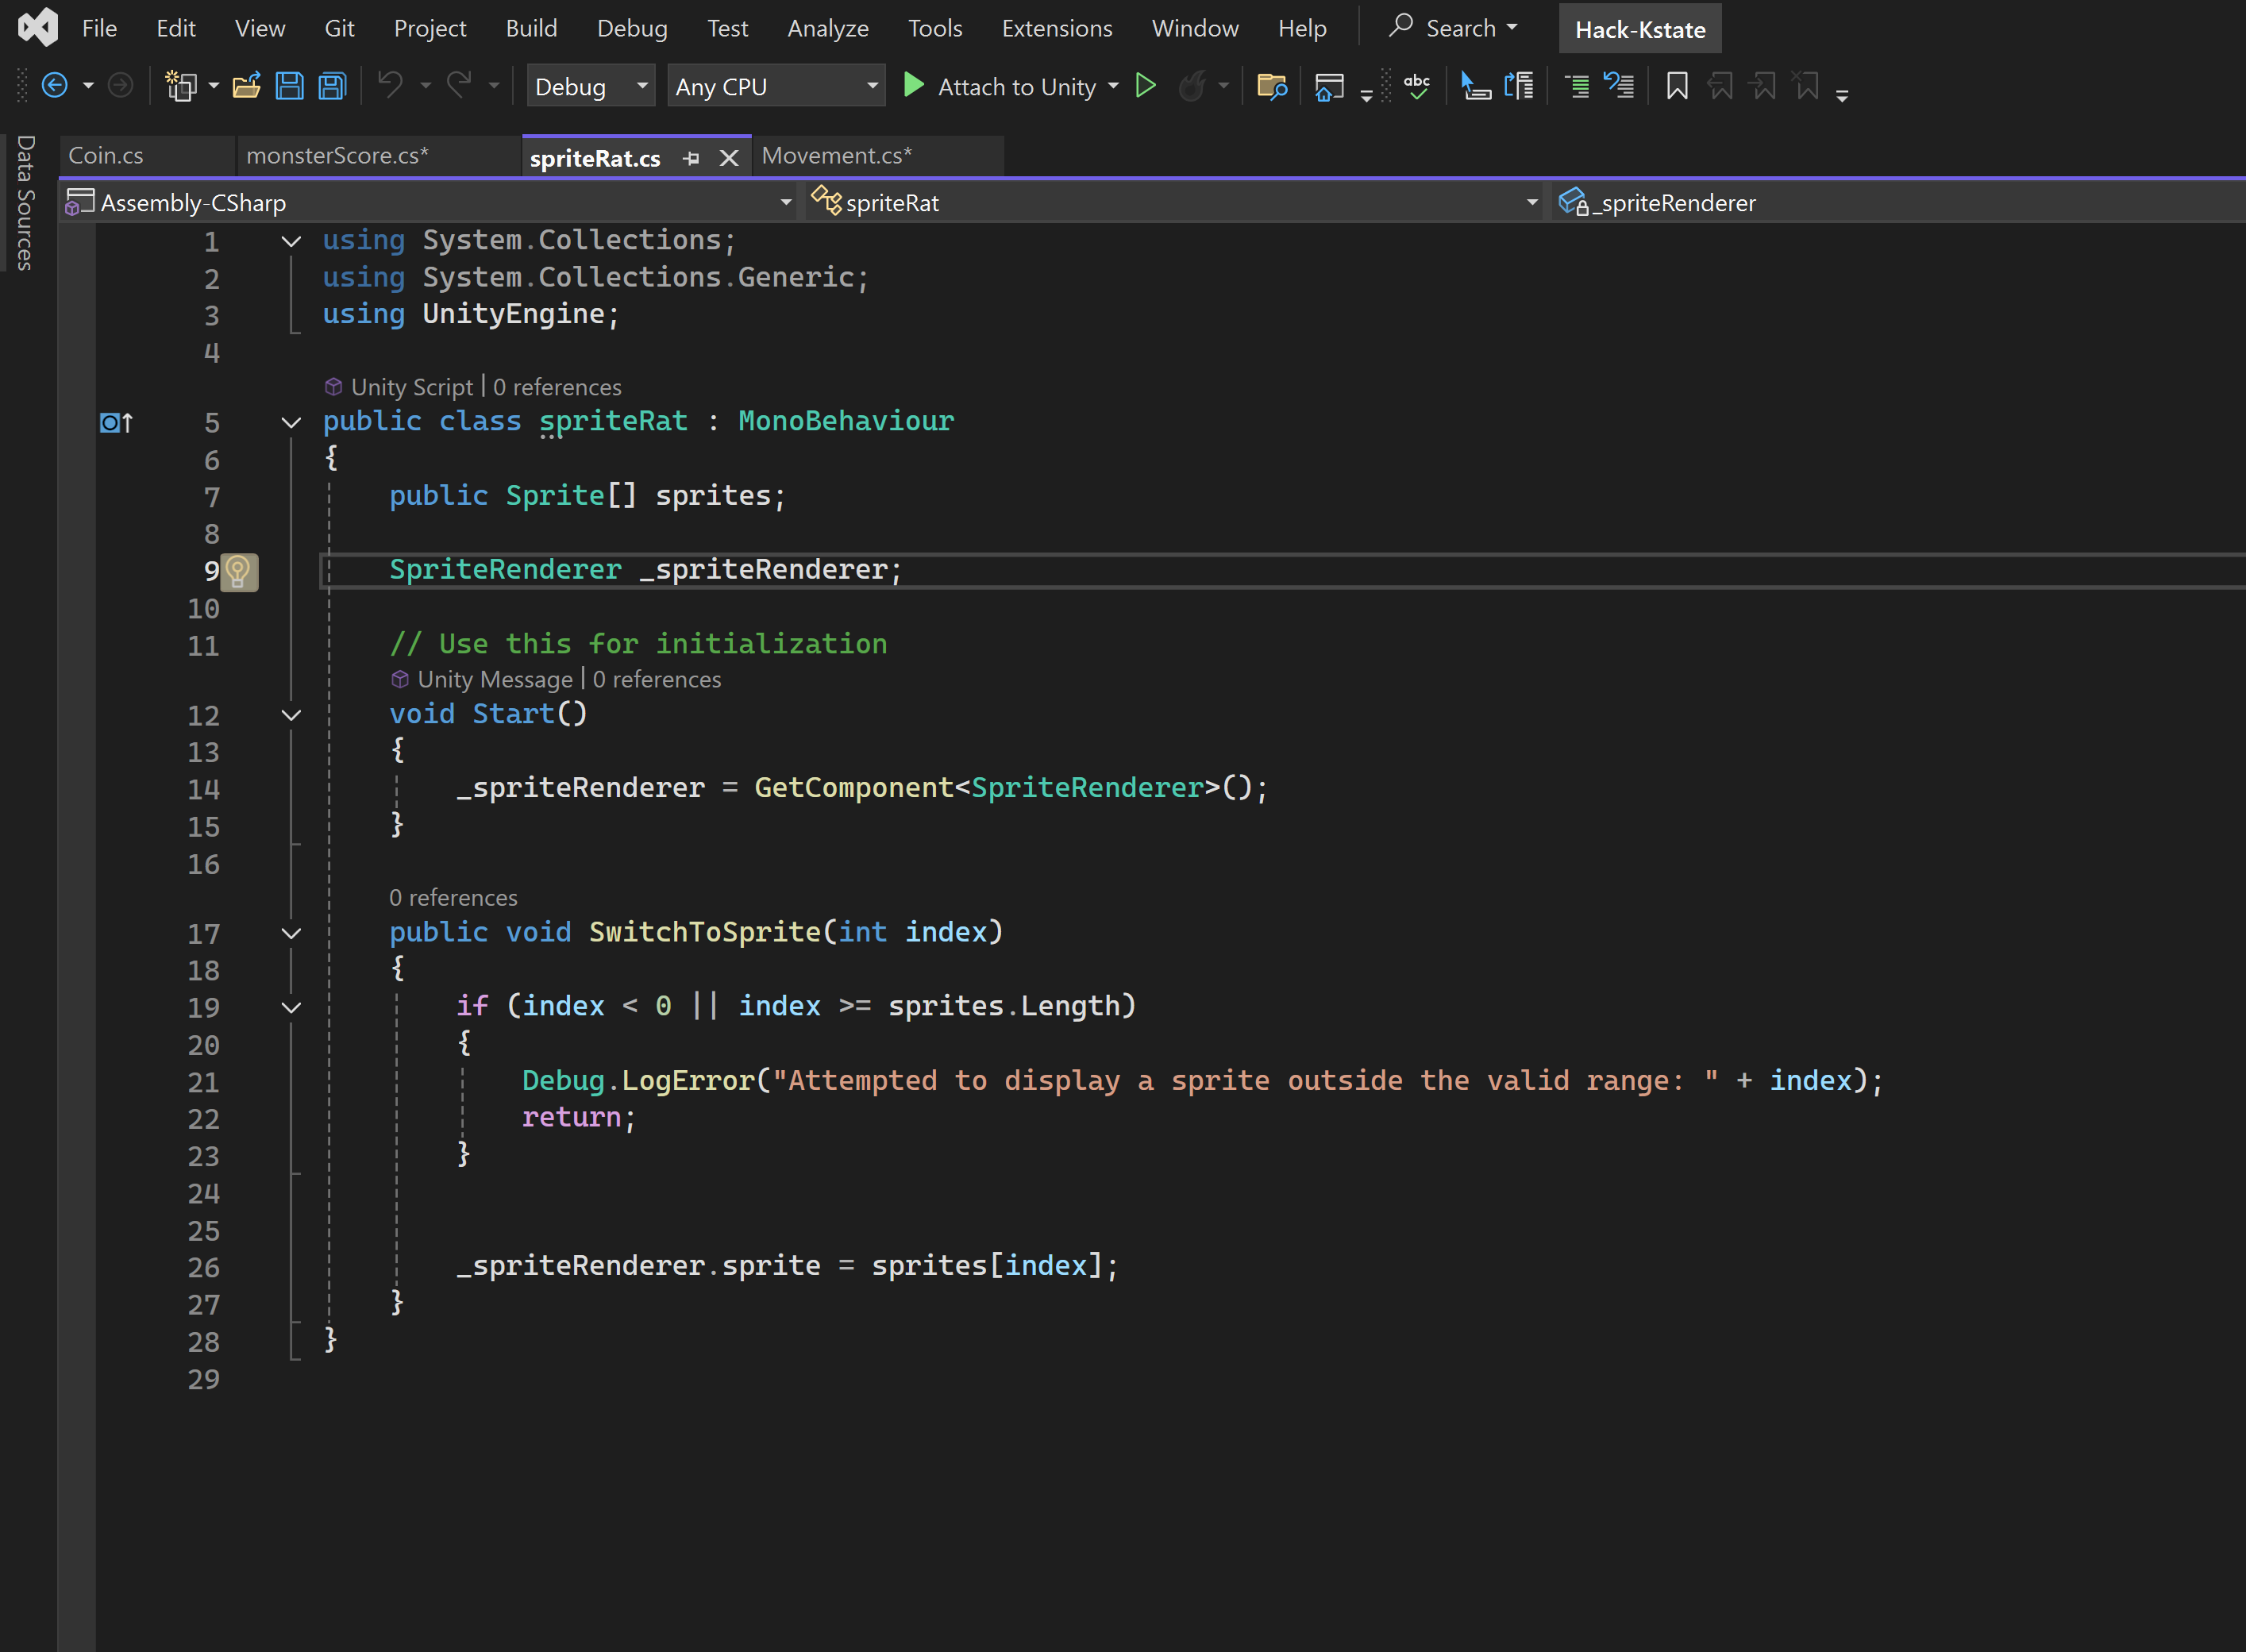Viewport: 2246px width, 1652px height.
Task: Open the Extensions menu
Action: [1057, 28]
